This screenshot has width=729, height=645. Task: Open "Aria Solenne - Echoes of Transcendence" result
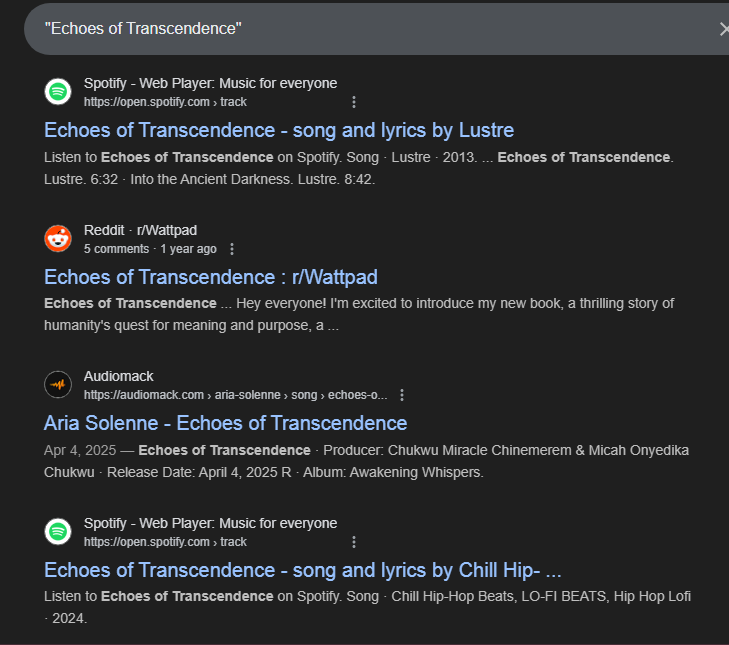[x=226, y=423]
